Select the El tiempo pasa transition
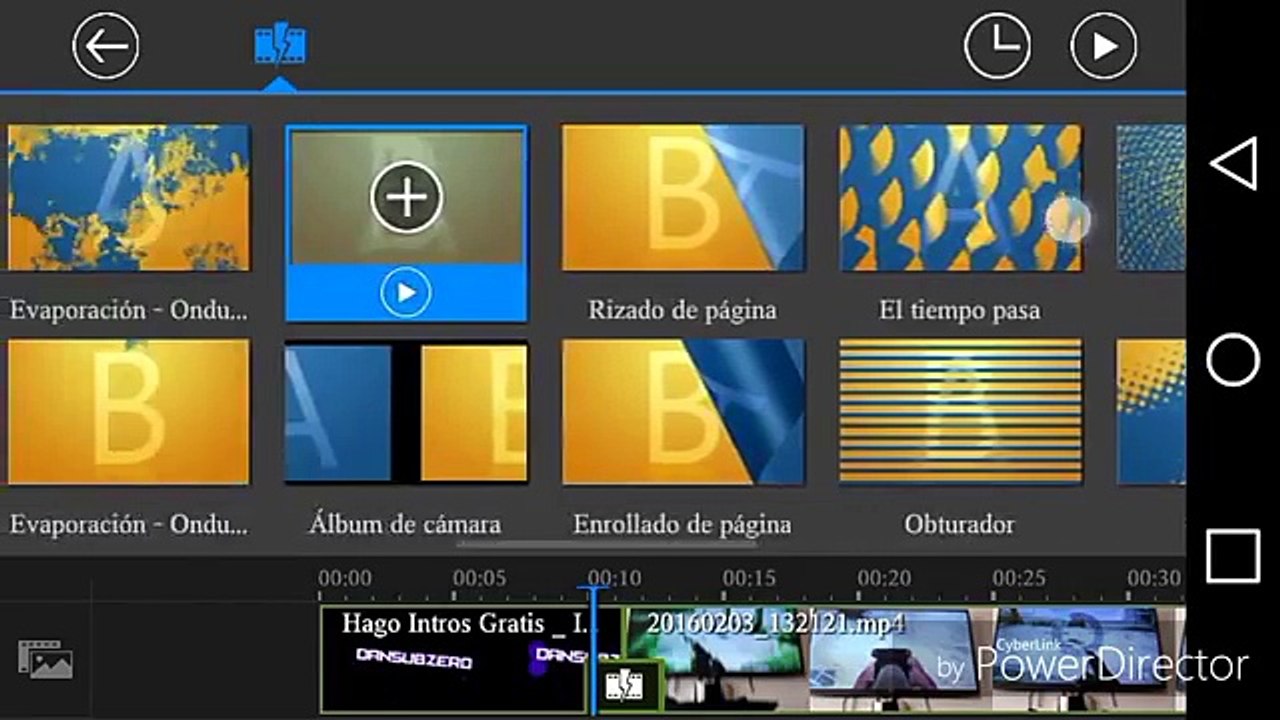This screenshot has height=720, width=1280. click(x=960, y=198)
